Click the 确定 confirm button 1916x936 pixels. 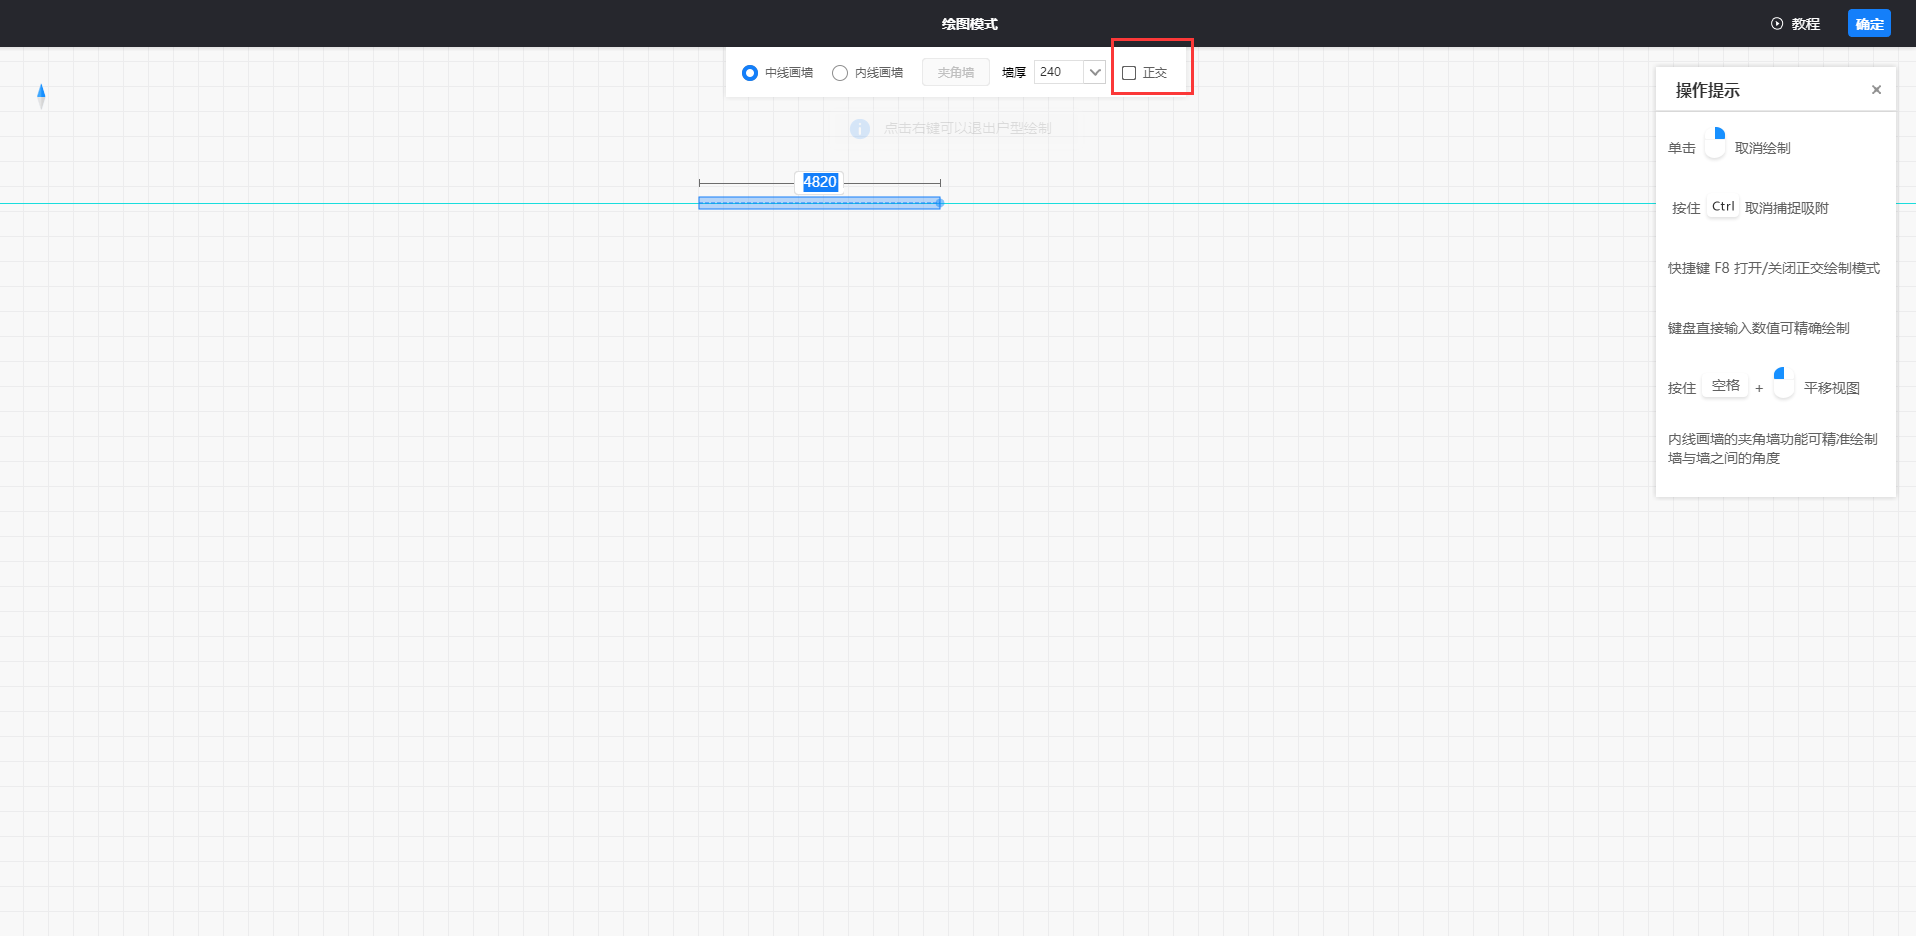pyautogui.click(x=1869, y=24)
